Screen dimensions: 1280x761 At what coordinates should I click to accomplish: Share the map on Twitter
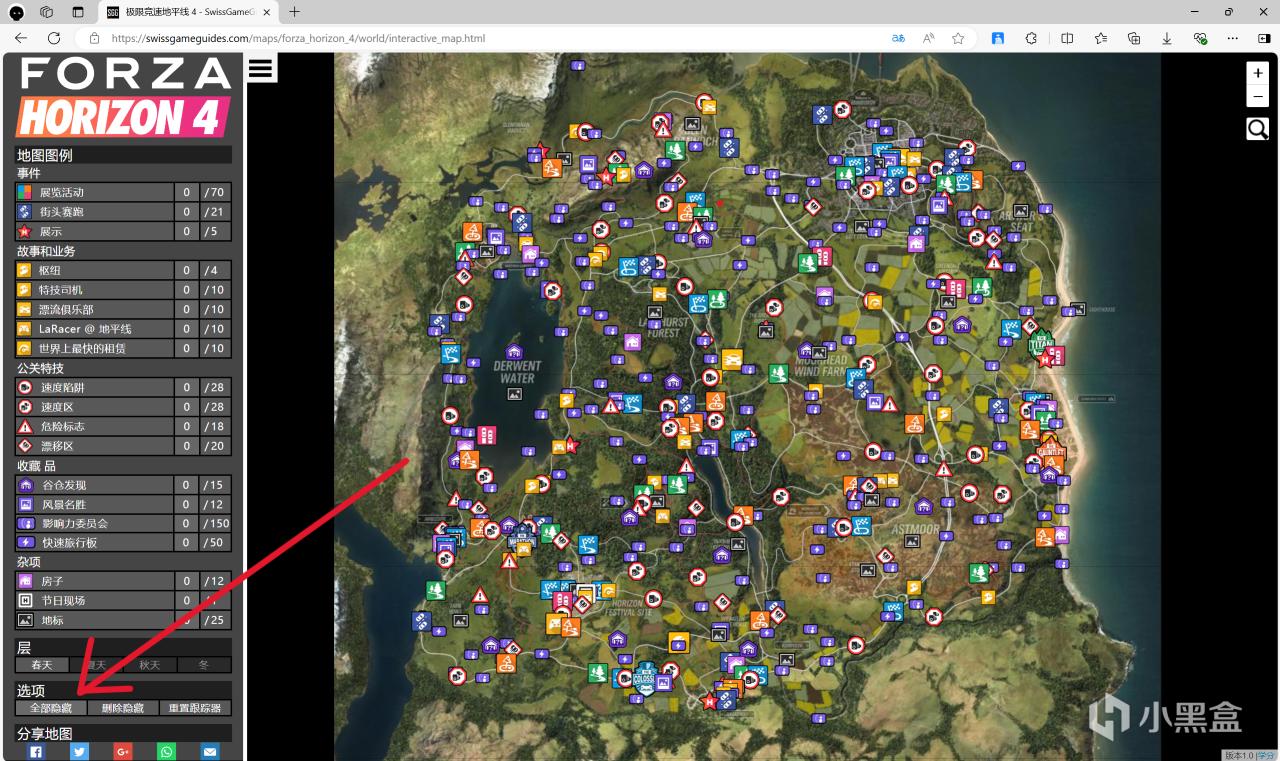[79, 752]
